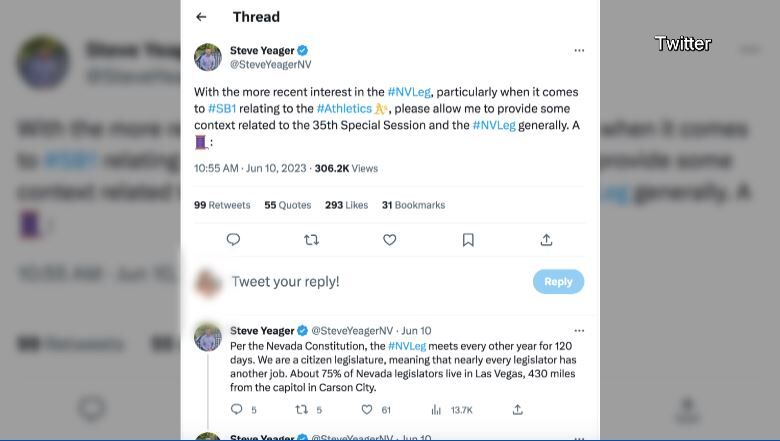Share the main tweet
780x441 pixels.
[546, 240]
